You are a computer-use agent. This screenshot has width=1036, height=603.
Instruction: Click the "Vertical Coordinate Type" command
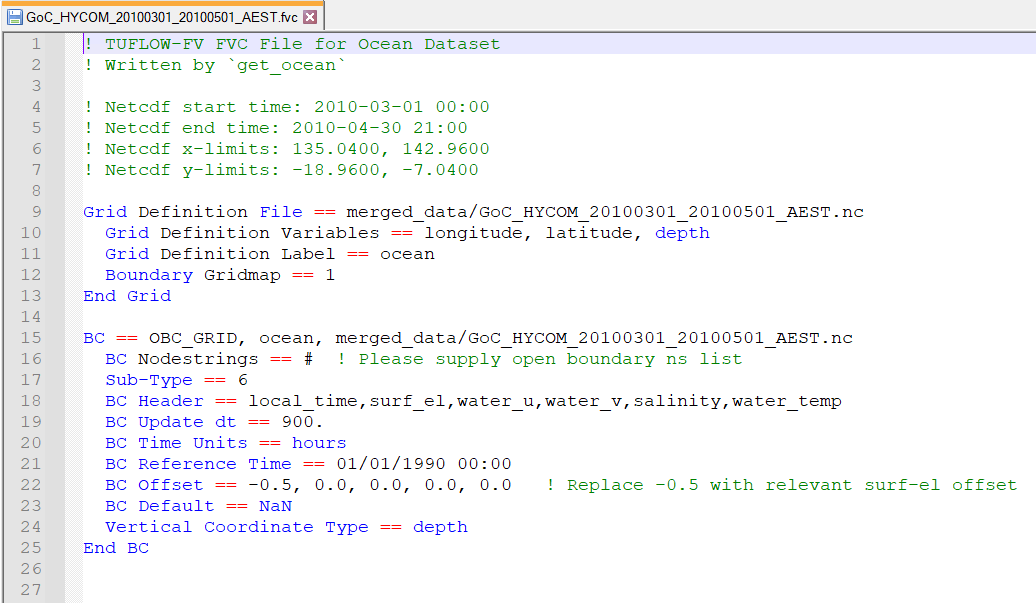pos(237,527)
